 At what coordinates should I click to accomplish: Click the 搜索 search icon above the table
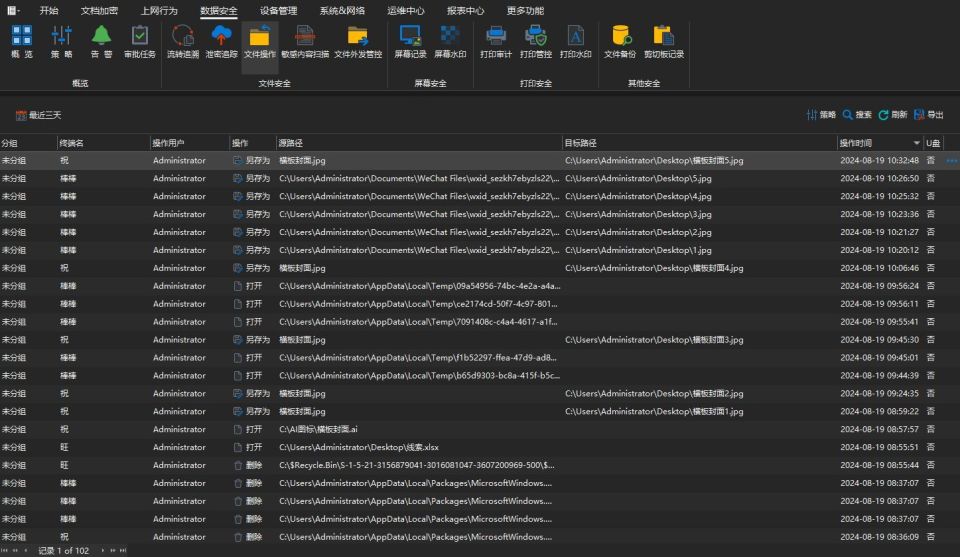[x=857, y=114]
